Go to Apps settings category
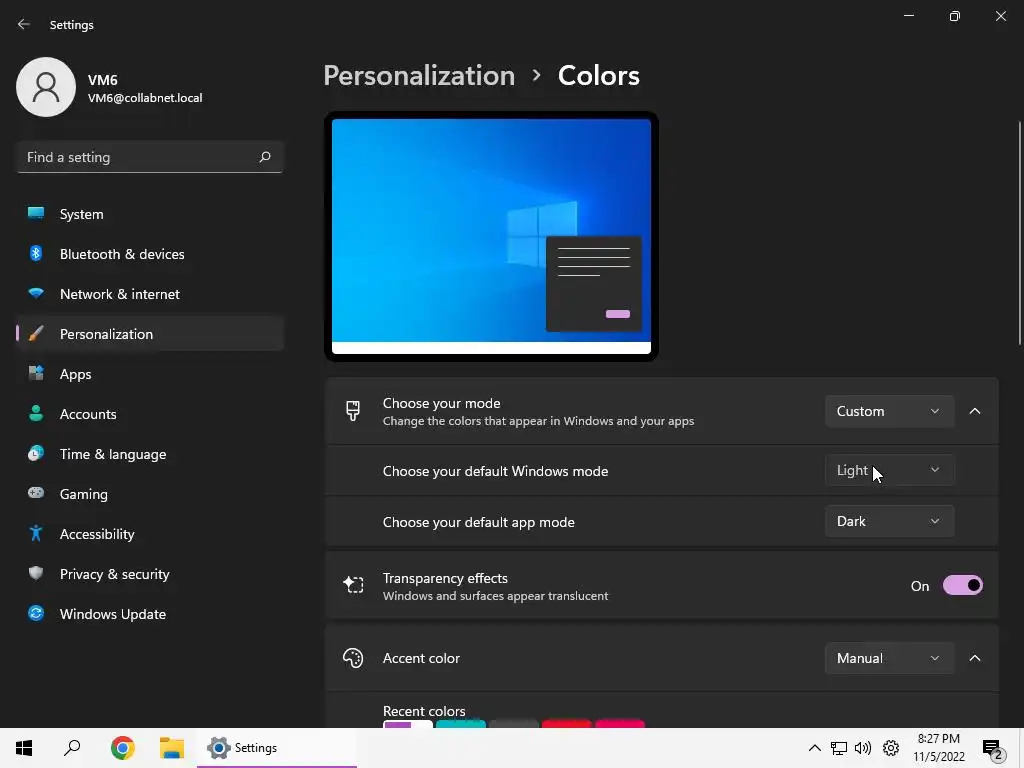This screenshot has width=1024, height=768. (x=150, y=374)
